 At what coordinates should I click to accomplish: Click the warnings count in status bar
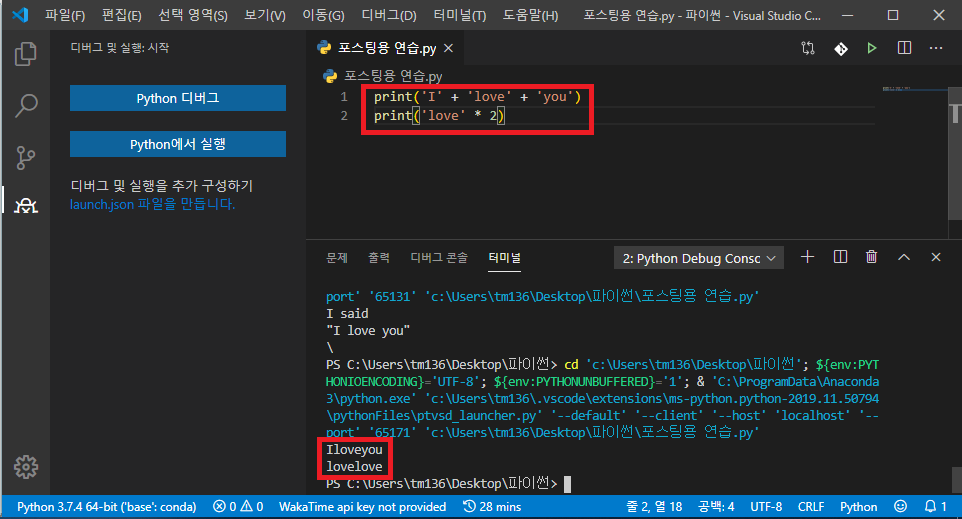pyautogui.click(x=252, y=507)
